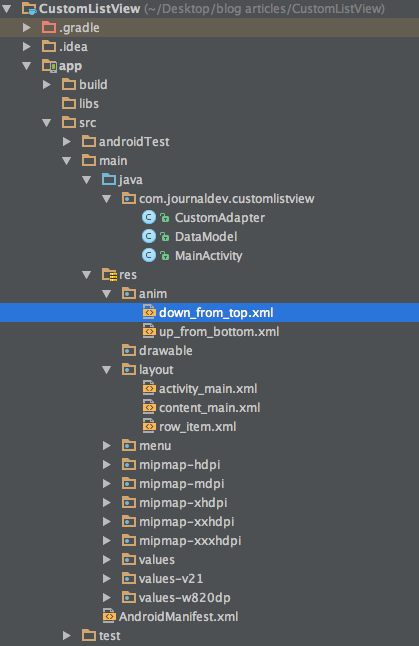Image resolution: width=419 pixels, height=646 pixels.
Task: Collapse the java folder arrow
Action: point(87,180)
